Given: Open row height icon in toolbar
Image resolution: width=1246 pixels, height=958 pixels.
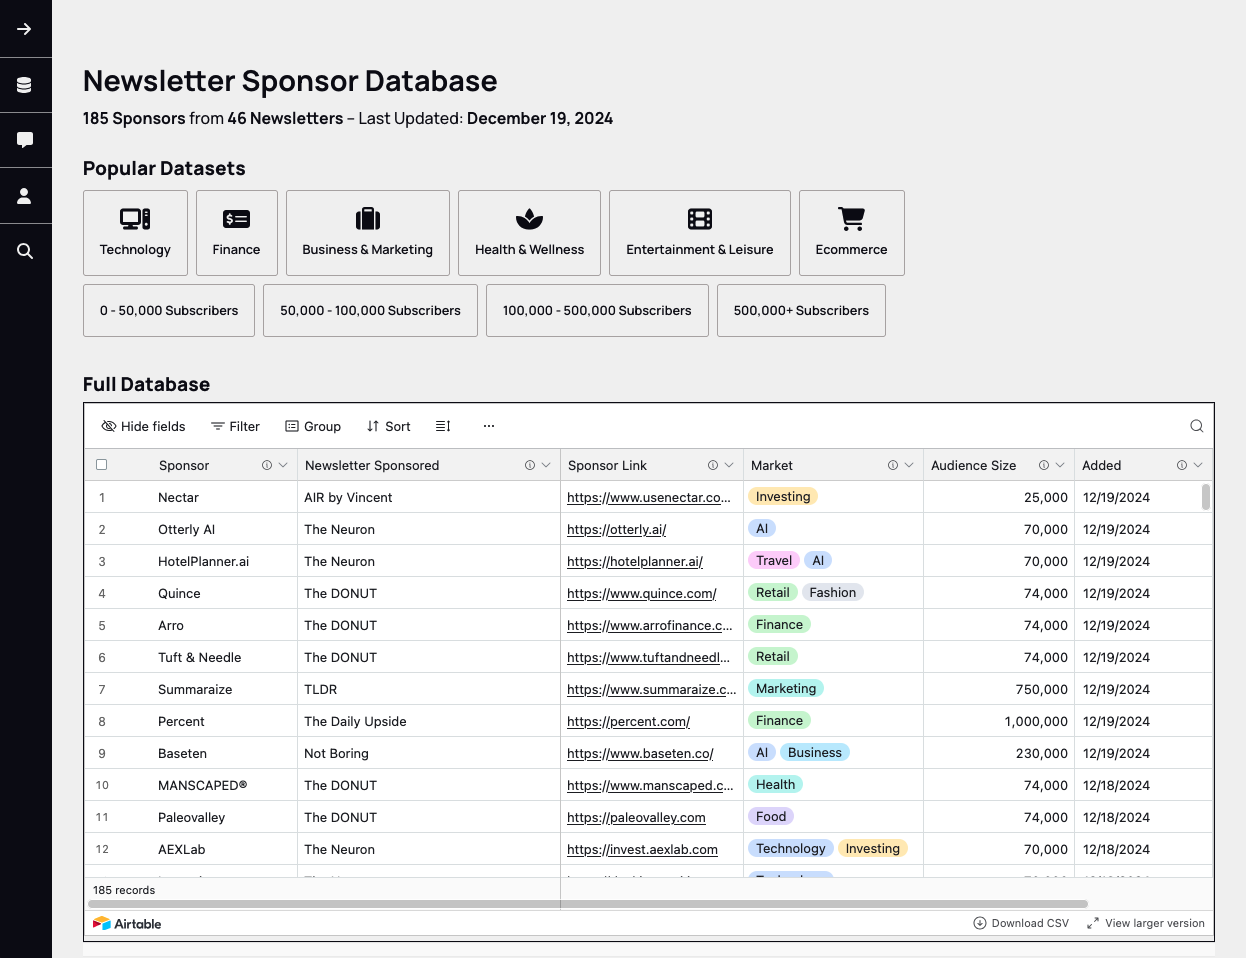Looking at the screenshot, I should click(443, 426).
